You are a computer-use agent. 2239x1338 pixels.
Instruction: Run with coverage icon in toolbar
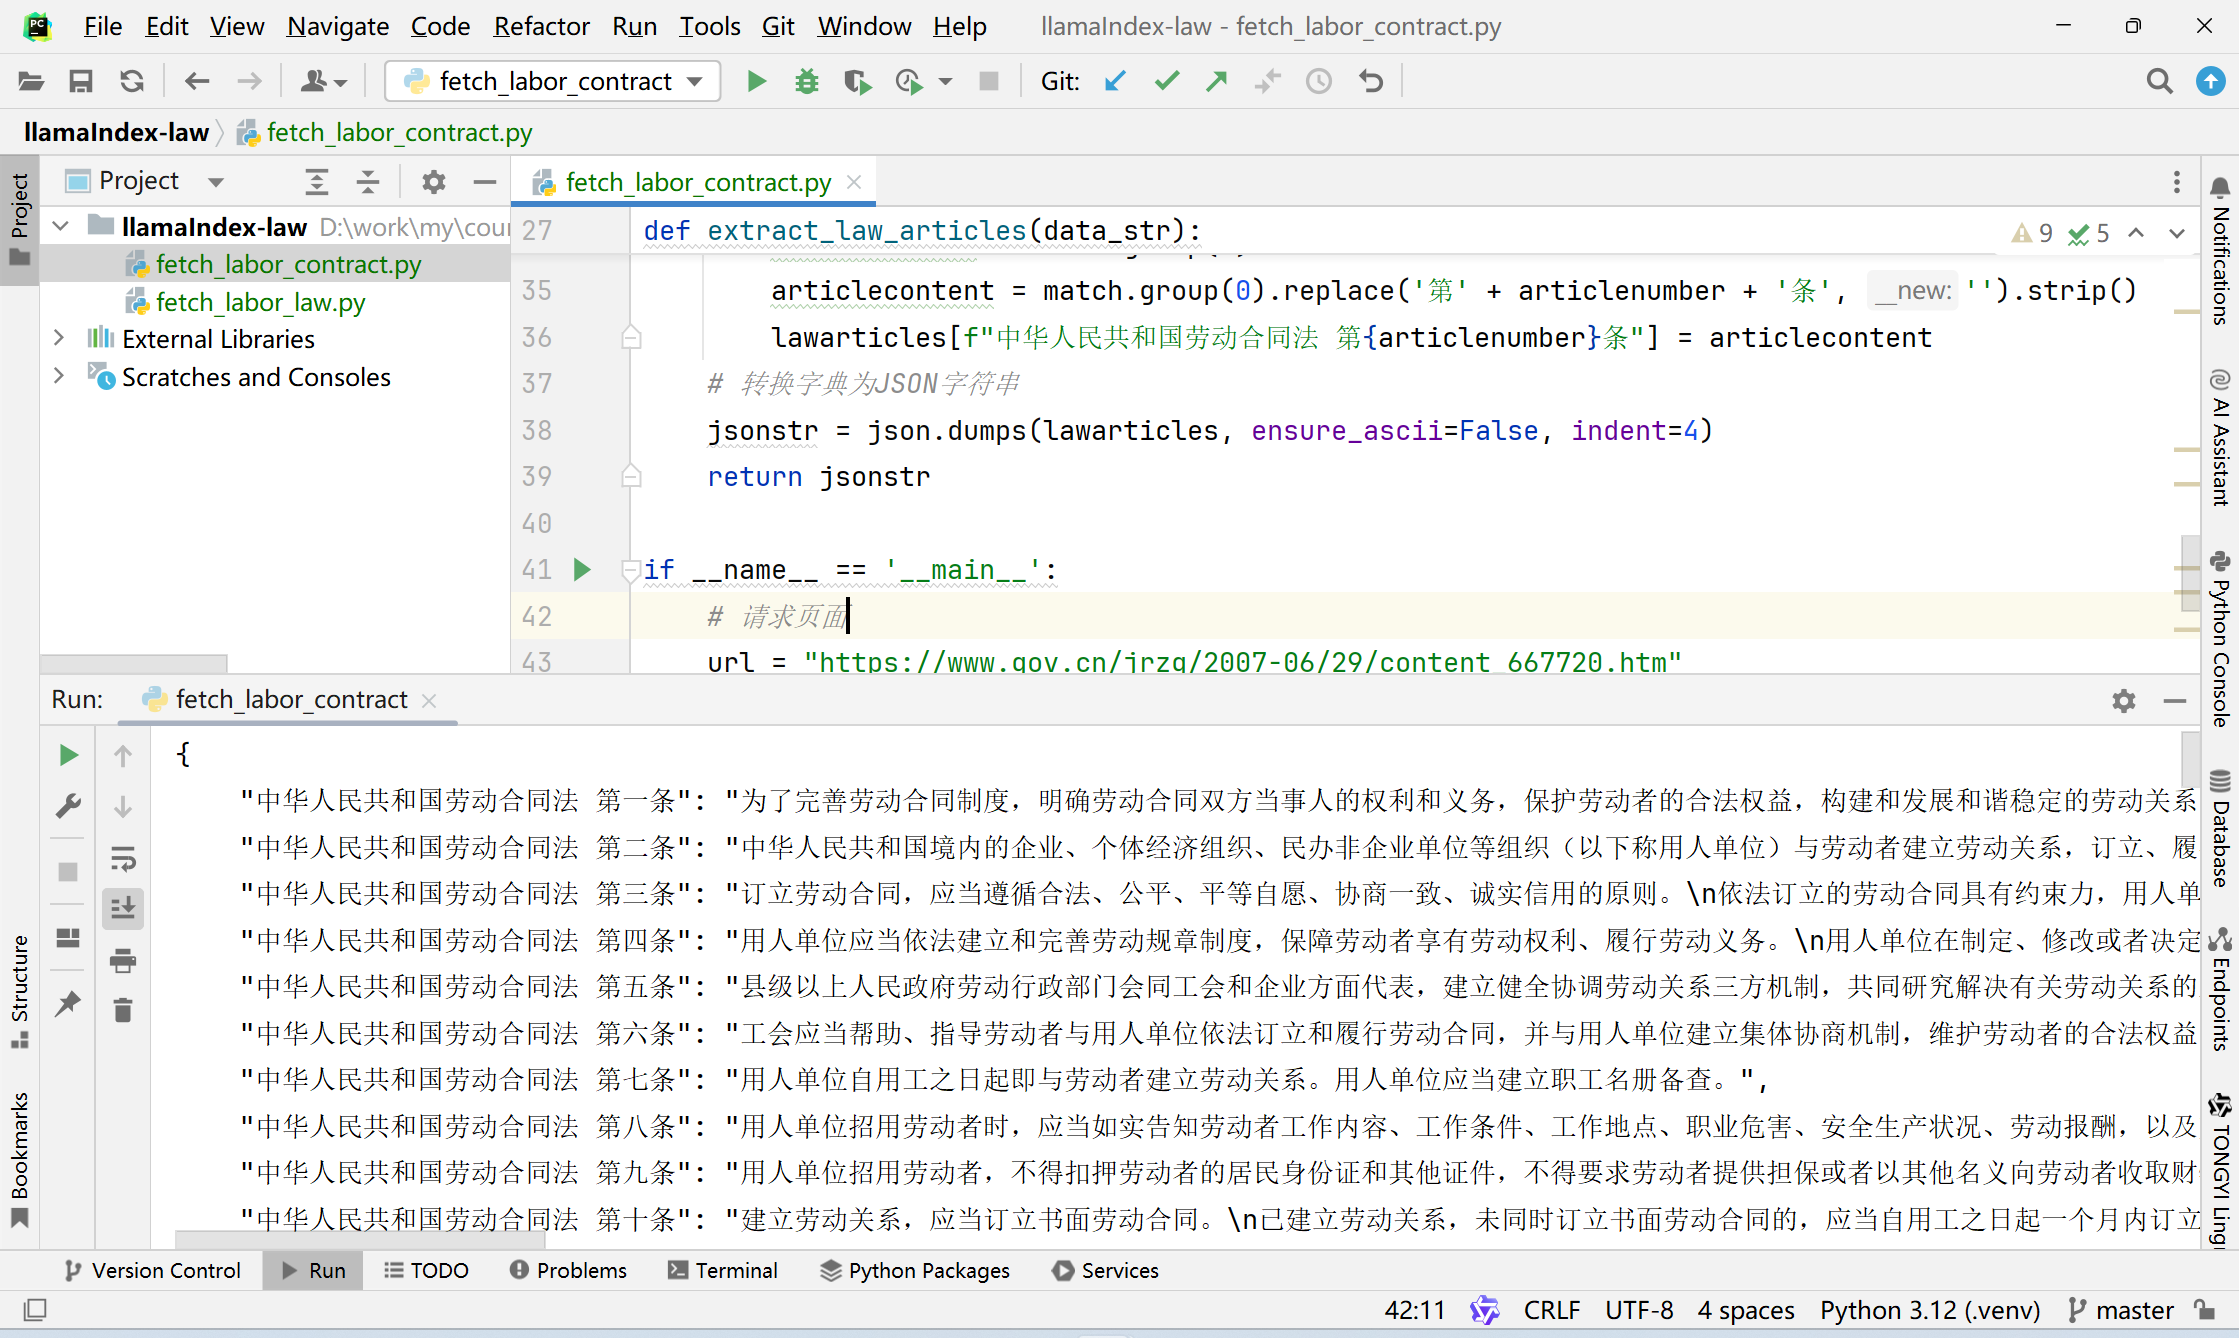pos(857,81)
